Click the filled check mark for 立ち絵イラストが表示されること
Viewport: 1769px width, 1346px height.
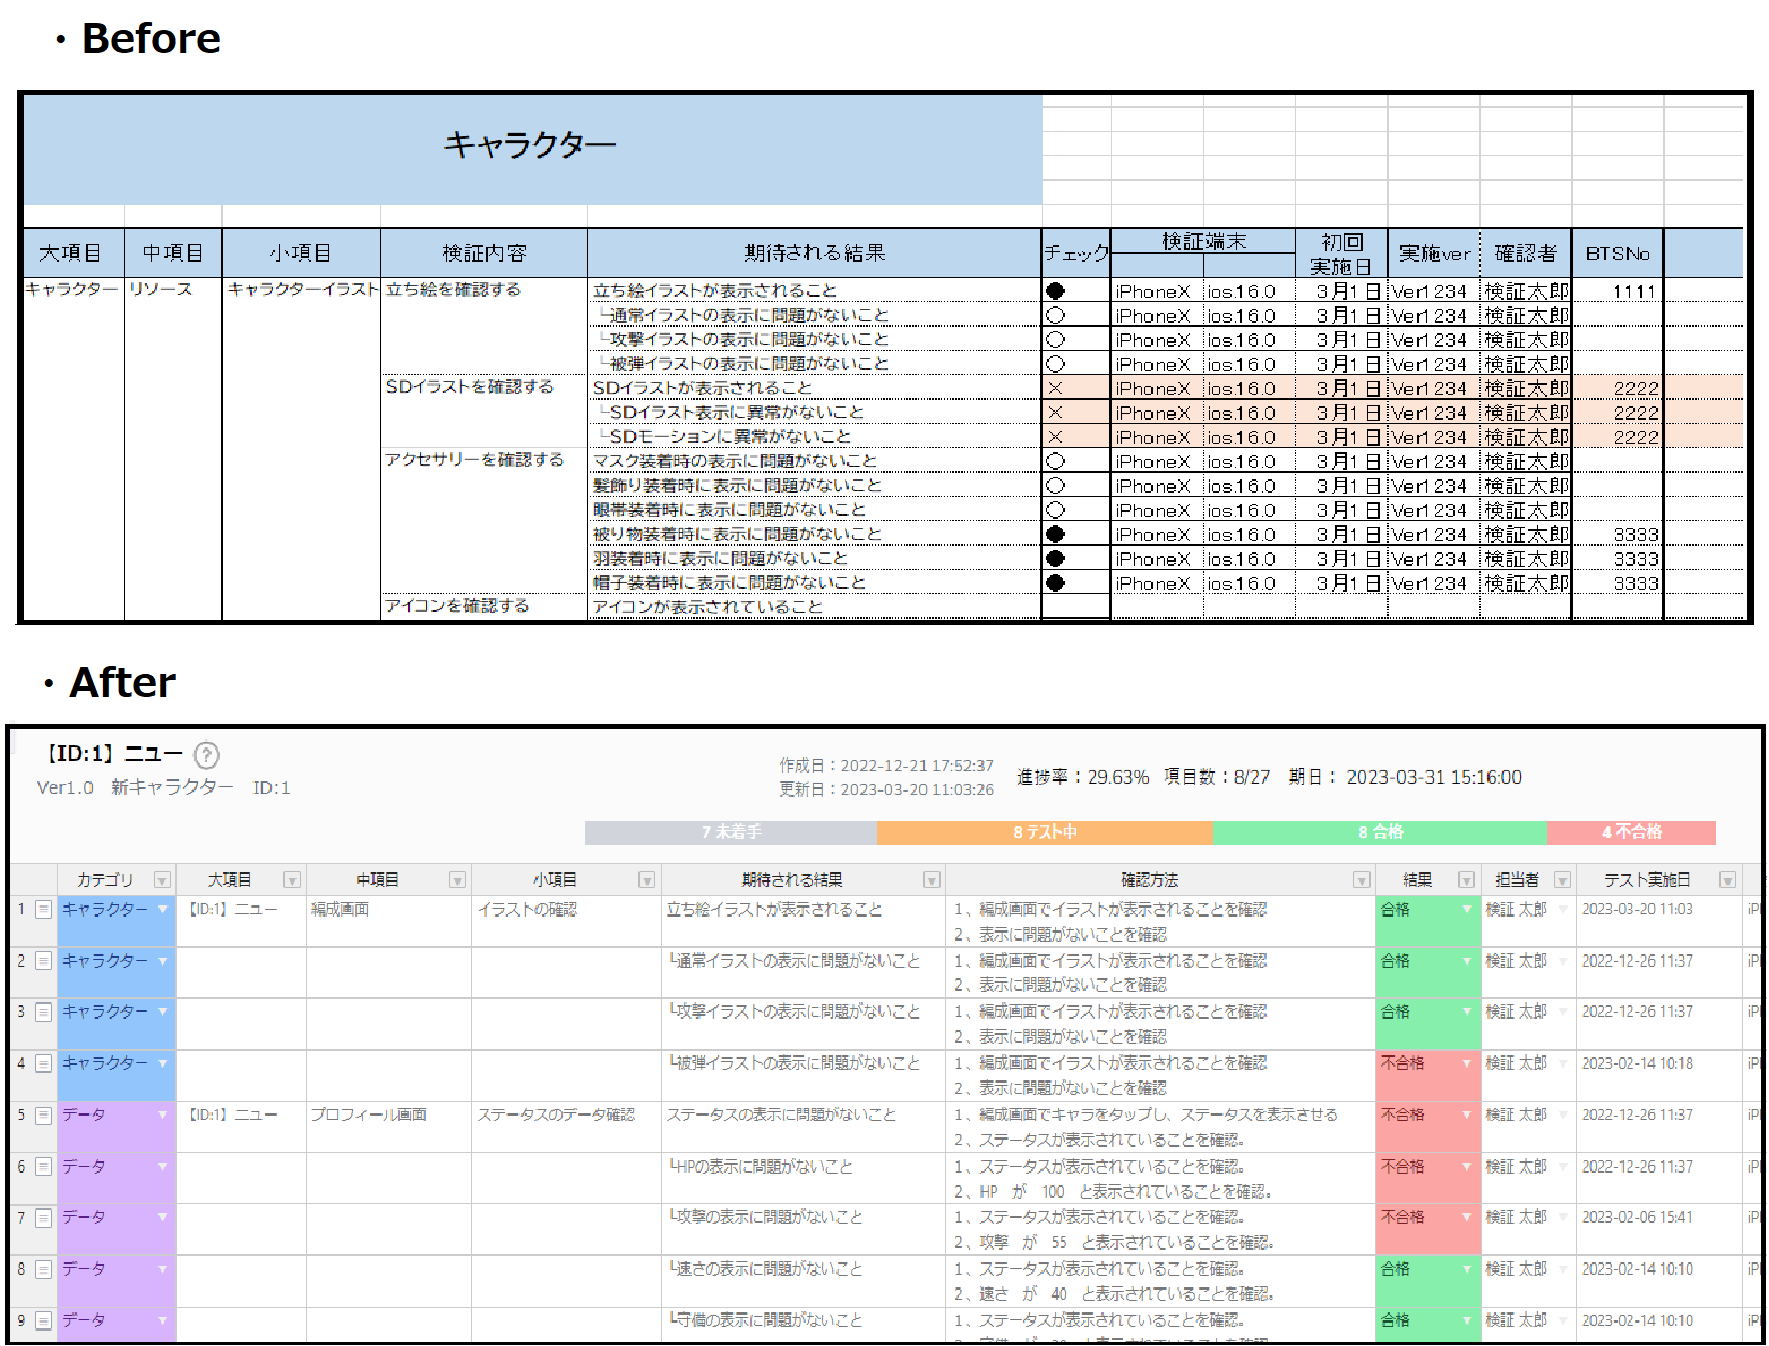click(1055, 291)
